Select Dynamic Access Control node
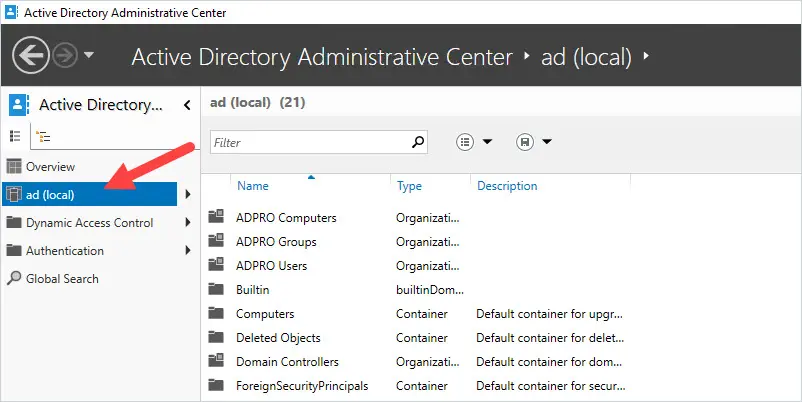 click(90, 222)
